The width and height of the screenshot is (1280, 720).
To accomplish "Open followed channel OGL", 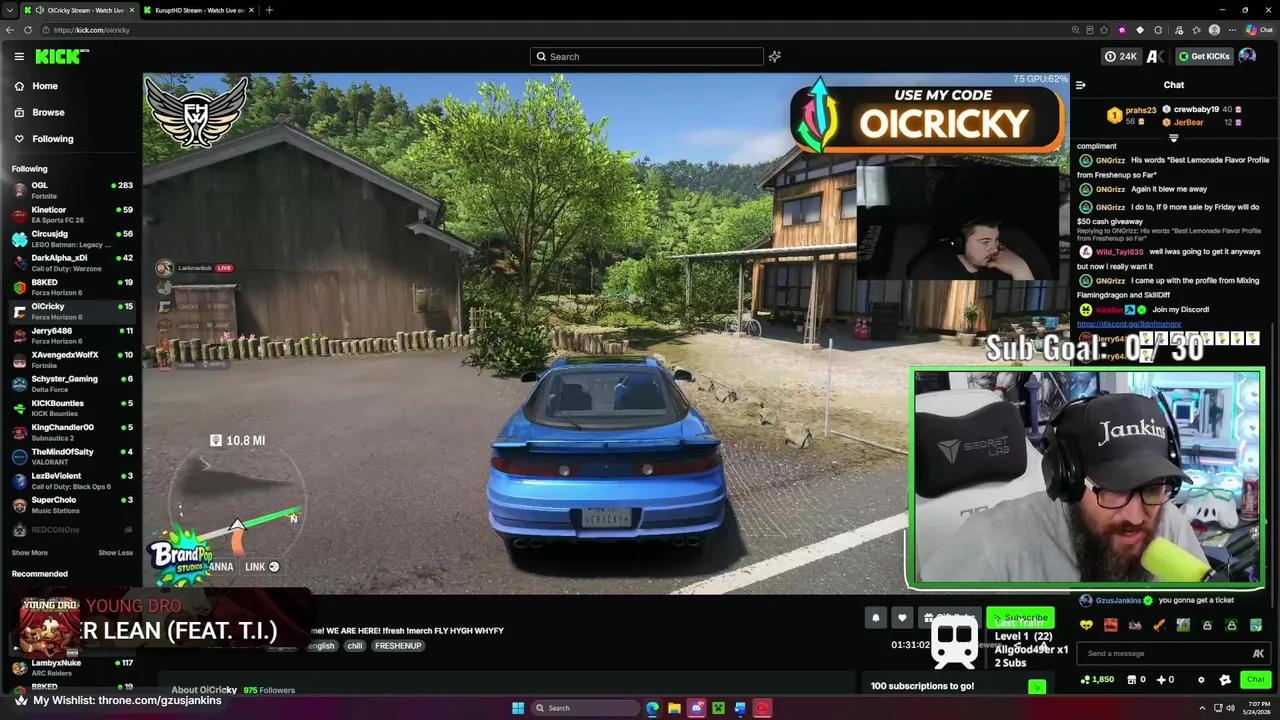I will pyautogui.click(x=70, y=190).
